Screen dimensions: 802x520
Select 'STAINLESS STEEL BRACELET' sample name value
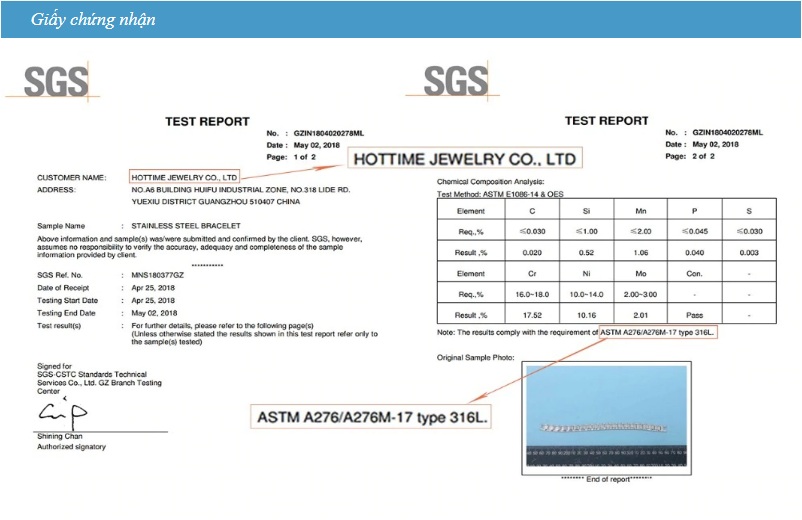[x=186, y=225]
